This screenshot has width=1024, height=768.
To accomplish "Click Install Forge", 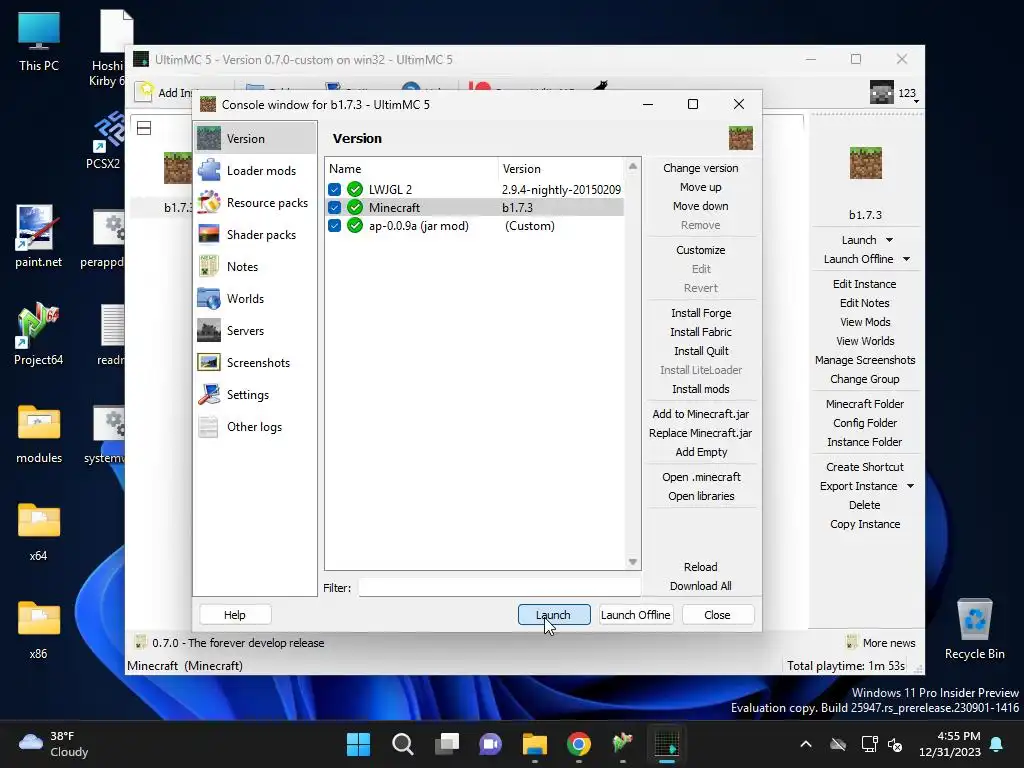I will (701, 313).
